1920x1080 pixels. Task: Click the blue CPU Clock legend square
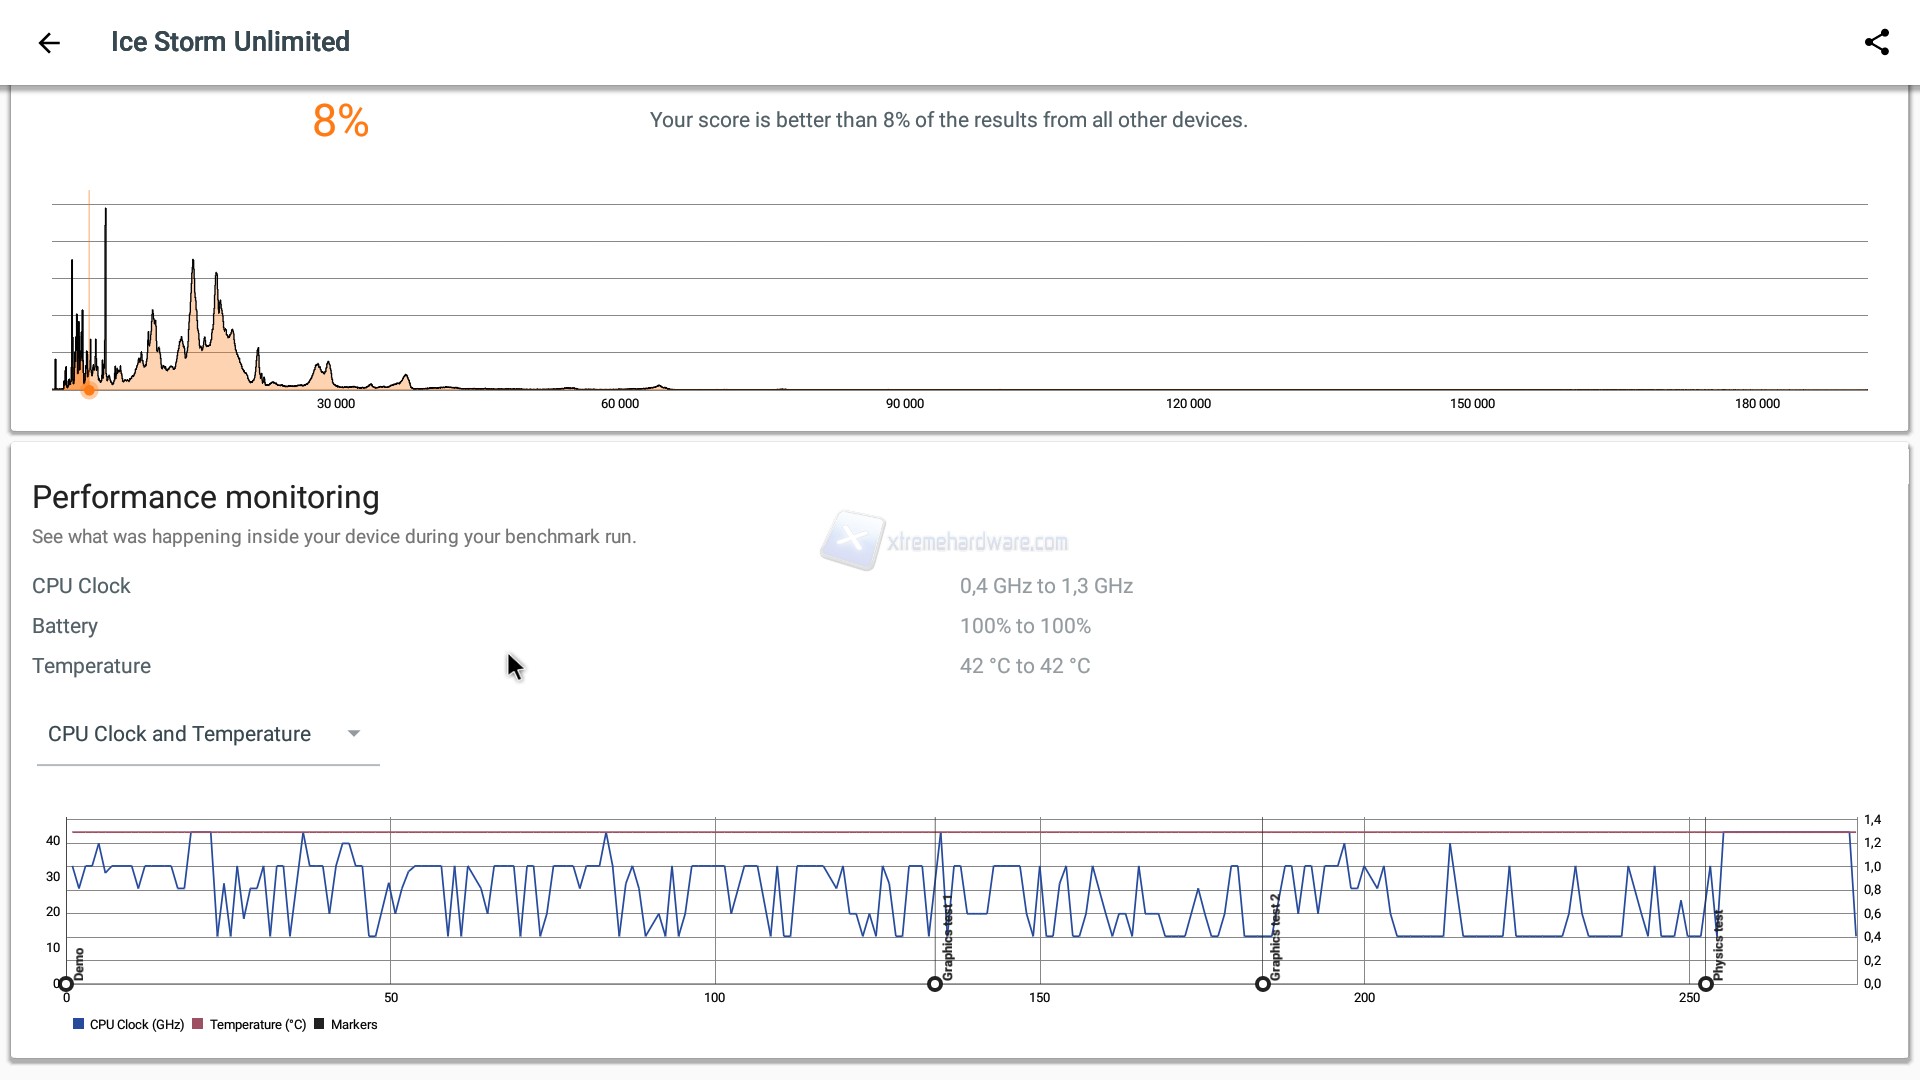click(78, 1024)
